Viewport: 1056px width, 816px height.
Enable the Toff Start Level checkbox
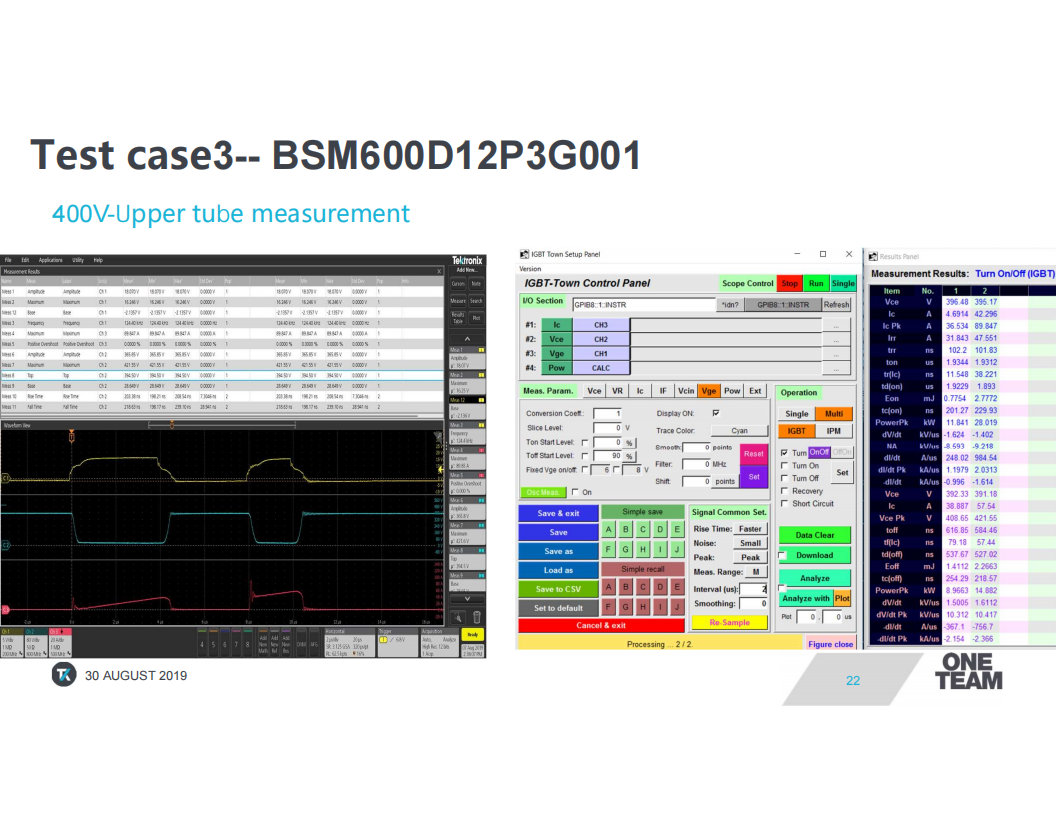tap(585, 456)
